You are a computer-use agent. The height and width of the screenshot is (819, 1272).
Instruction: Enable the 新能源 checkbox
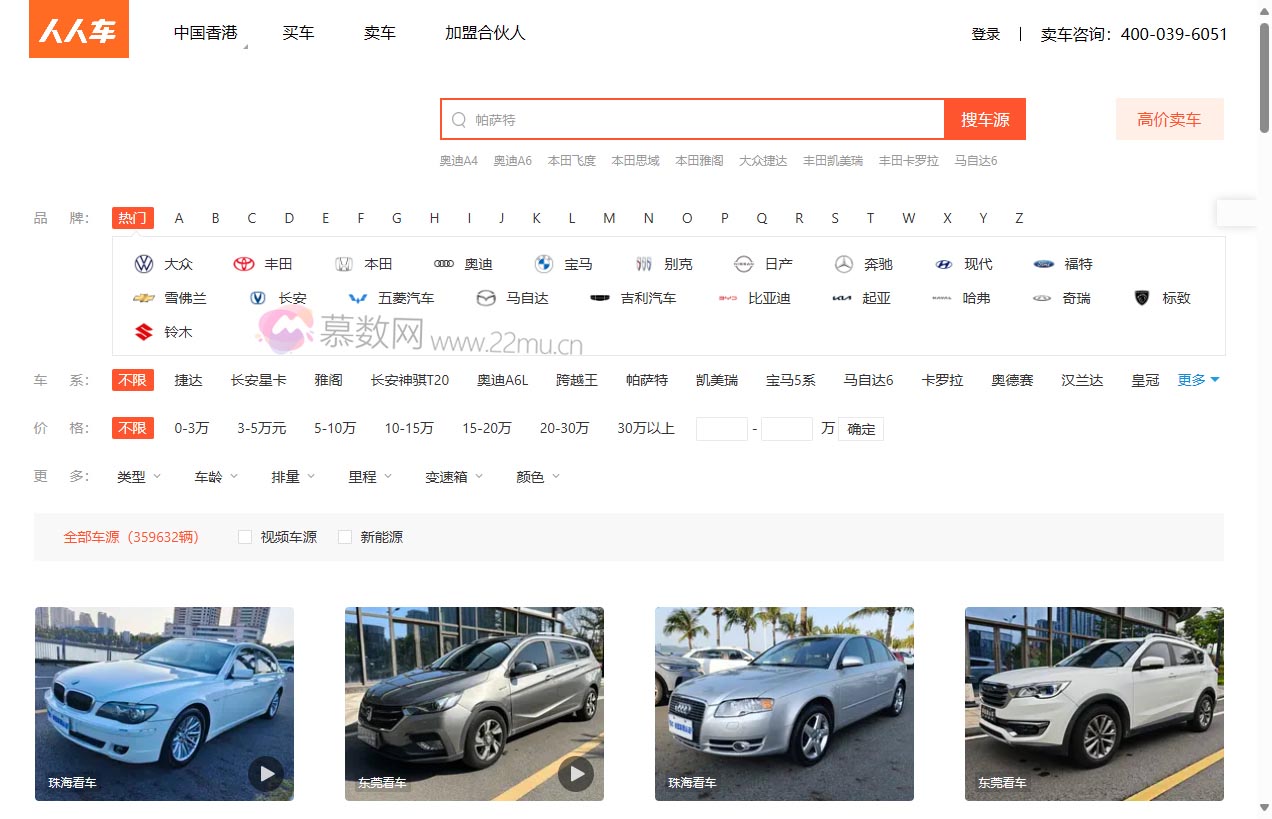(345, 536)
